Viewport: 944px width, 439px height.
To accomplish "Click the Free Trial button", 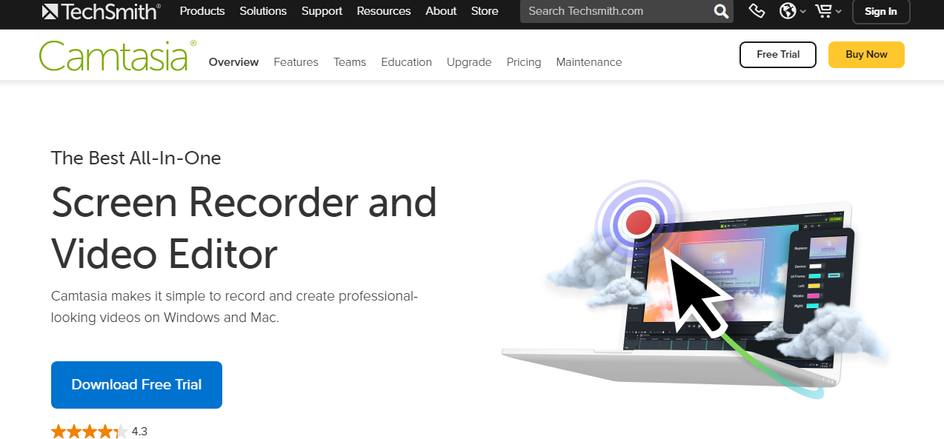I will (778, 55).
